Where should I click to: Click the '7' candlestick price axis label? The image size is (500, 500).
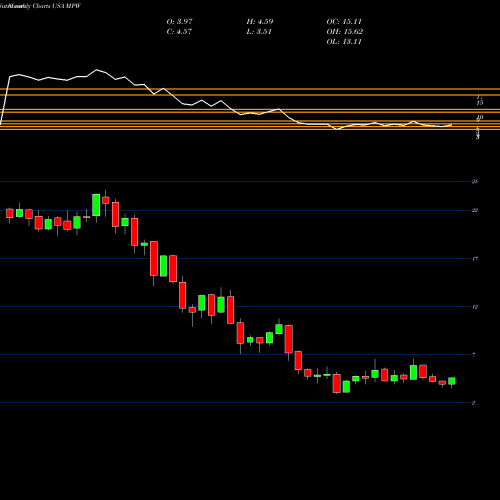474,355
